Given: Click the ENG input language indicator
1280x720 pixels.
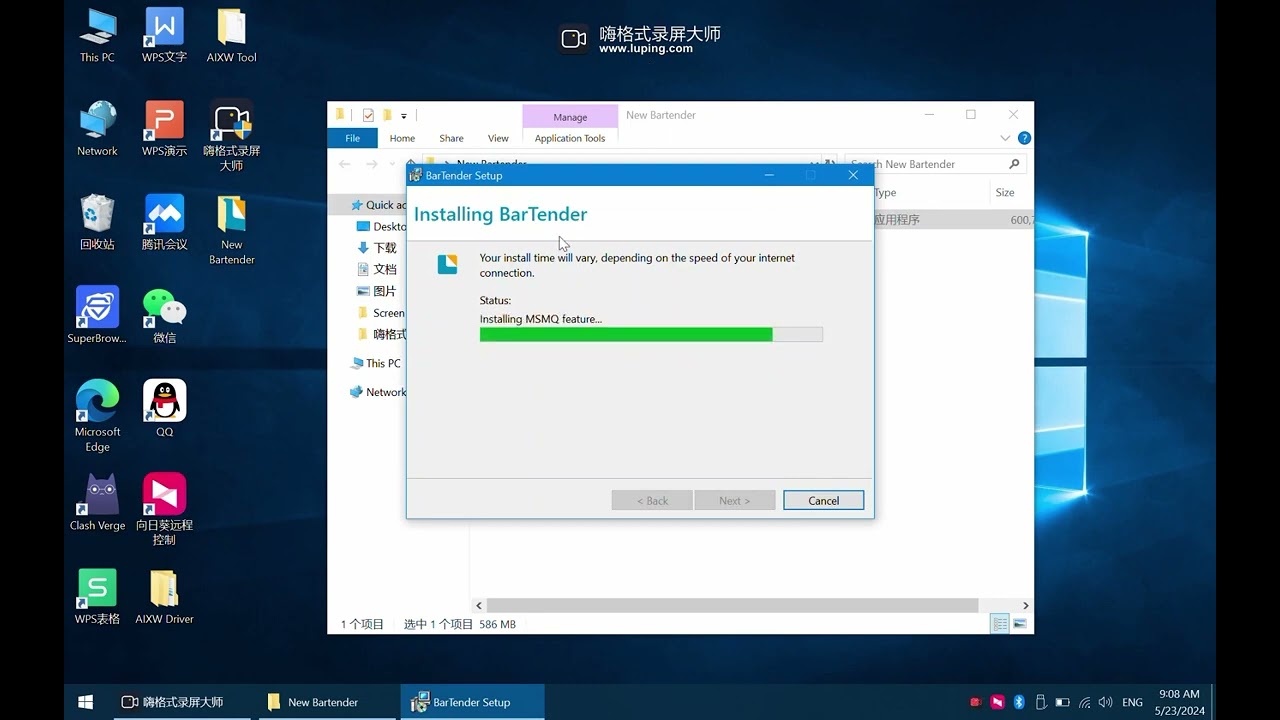Looking at the screenshot, I should coord(1132,702).
